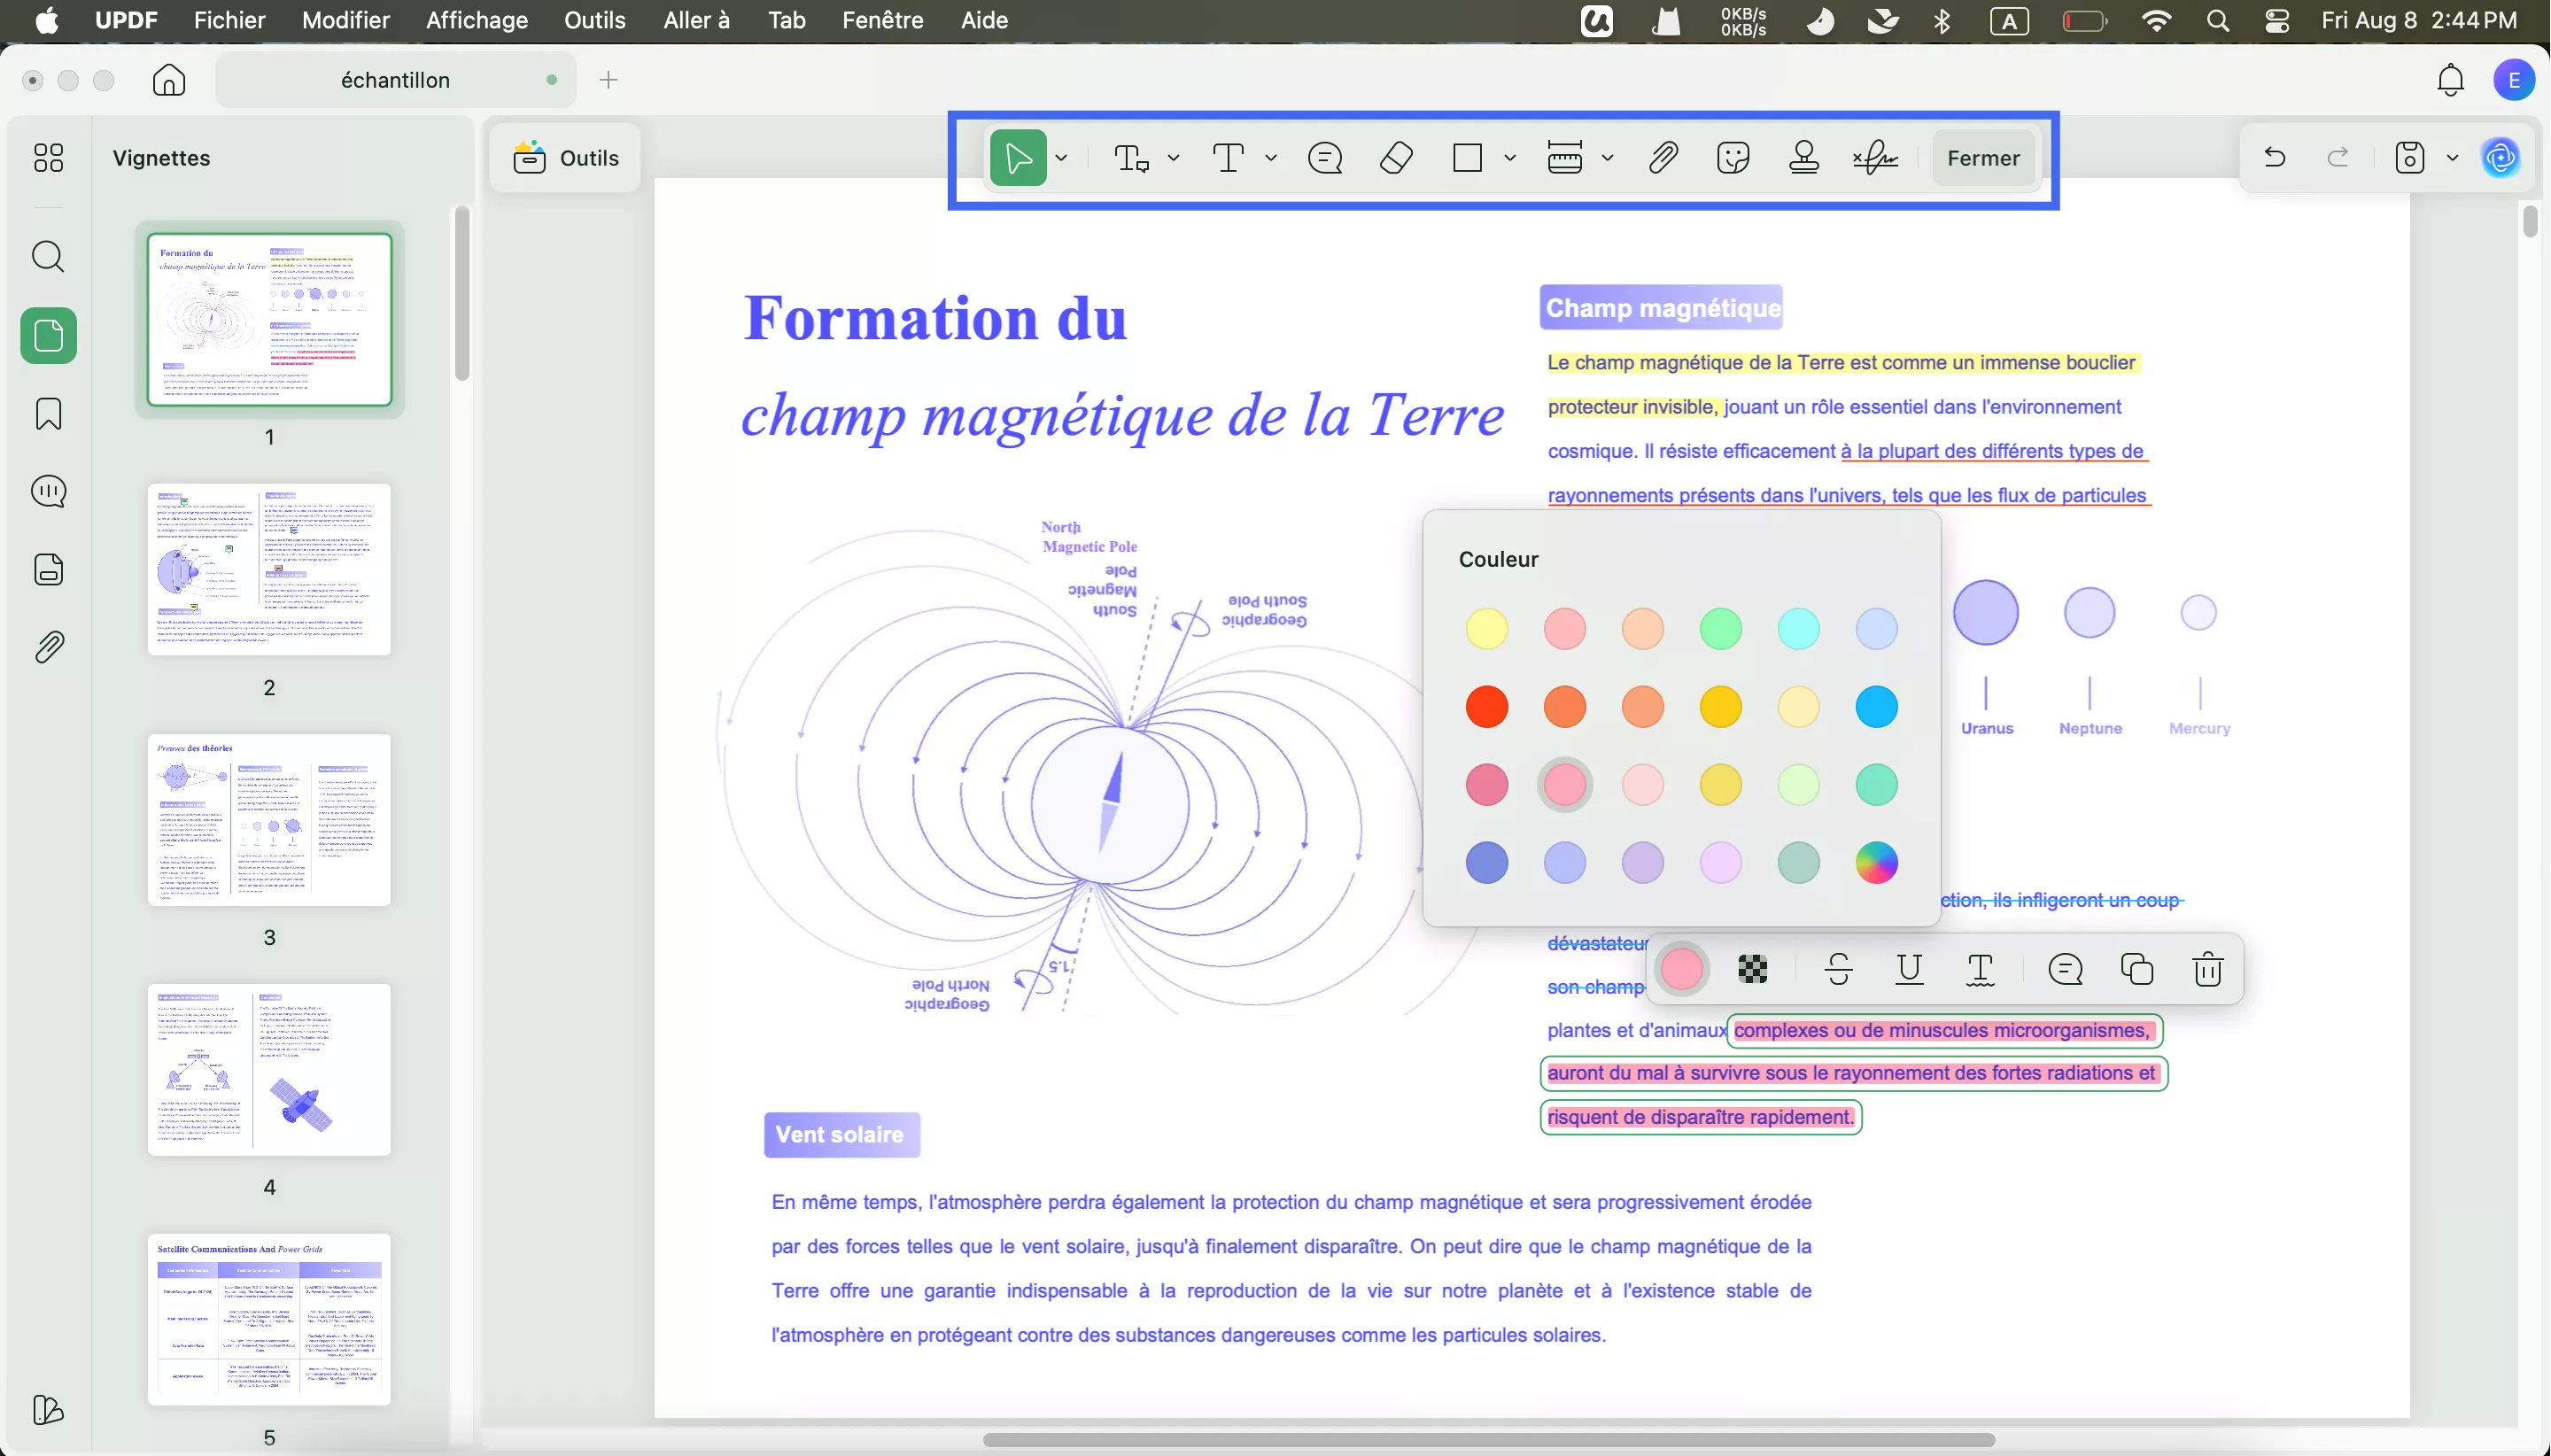Select page 3 thumbnail in the Vignettes panel

click(270, 820)
